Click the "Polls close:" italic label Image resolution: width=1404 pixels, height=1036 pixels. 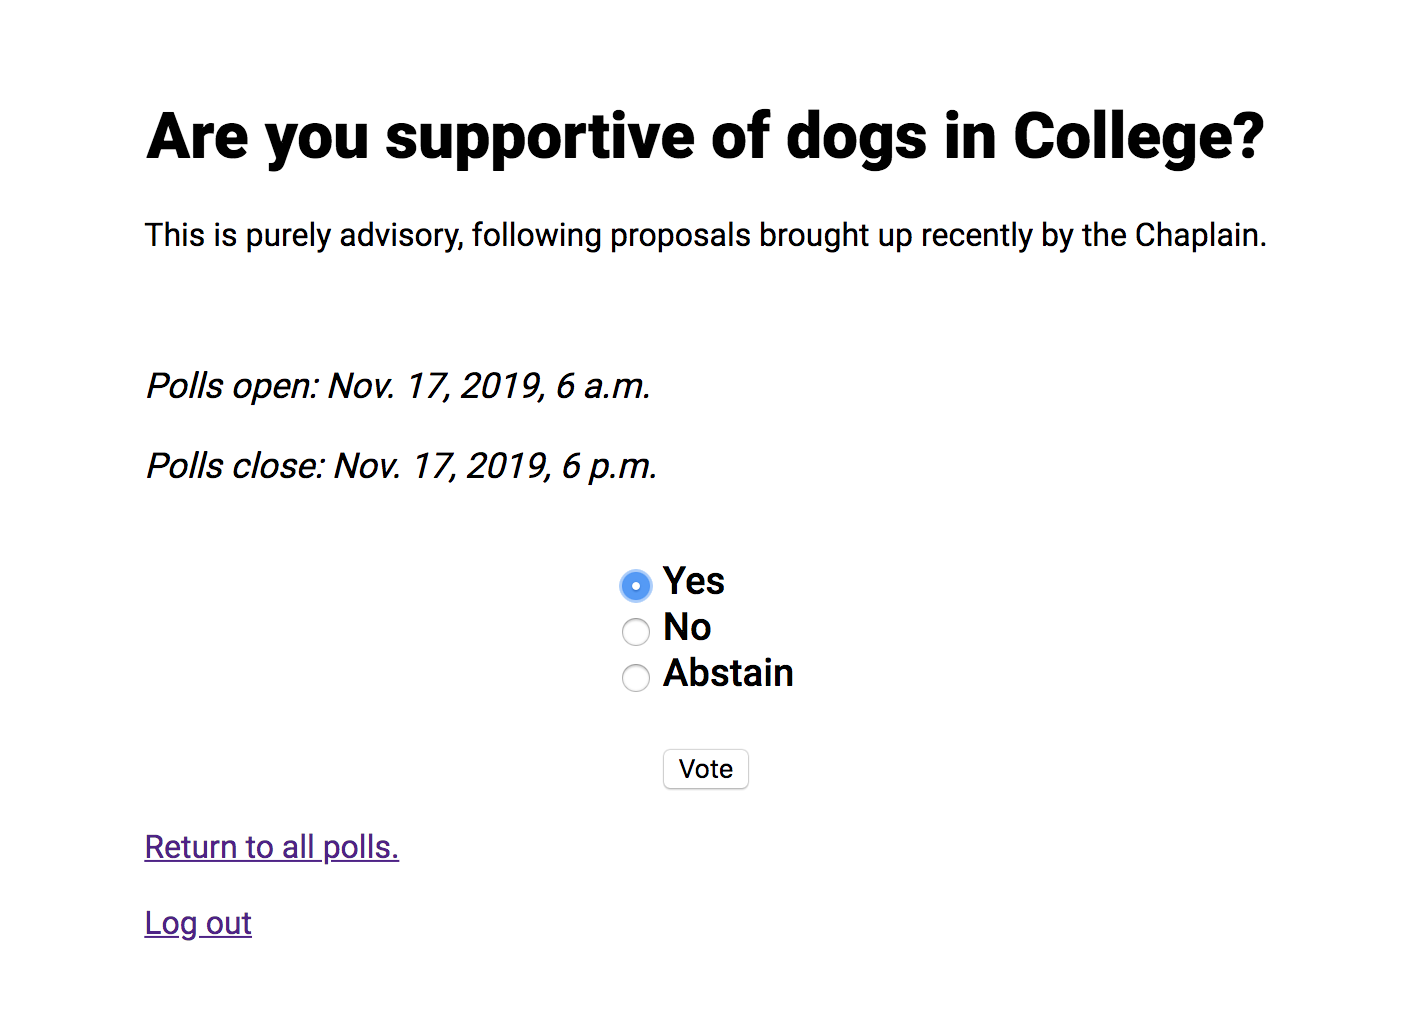(235, 466)
